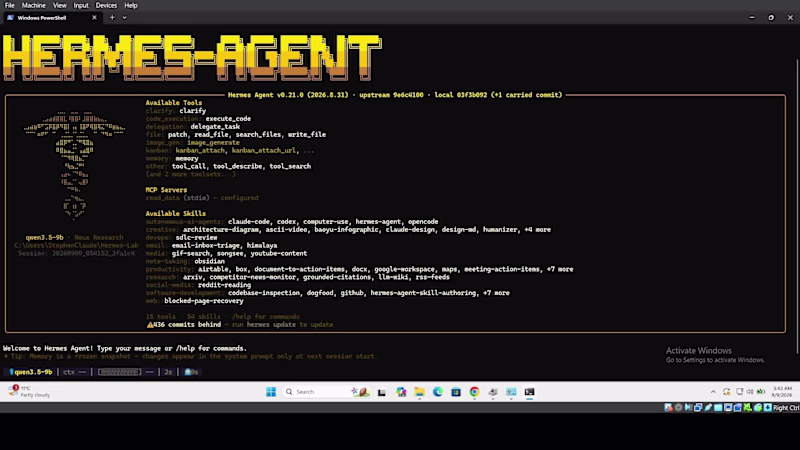800x450 pixels.
Task: Click the 'delegate_task' tool name
Action: click(x=215, y=127)
